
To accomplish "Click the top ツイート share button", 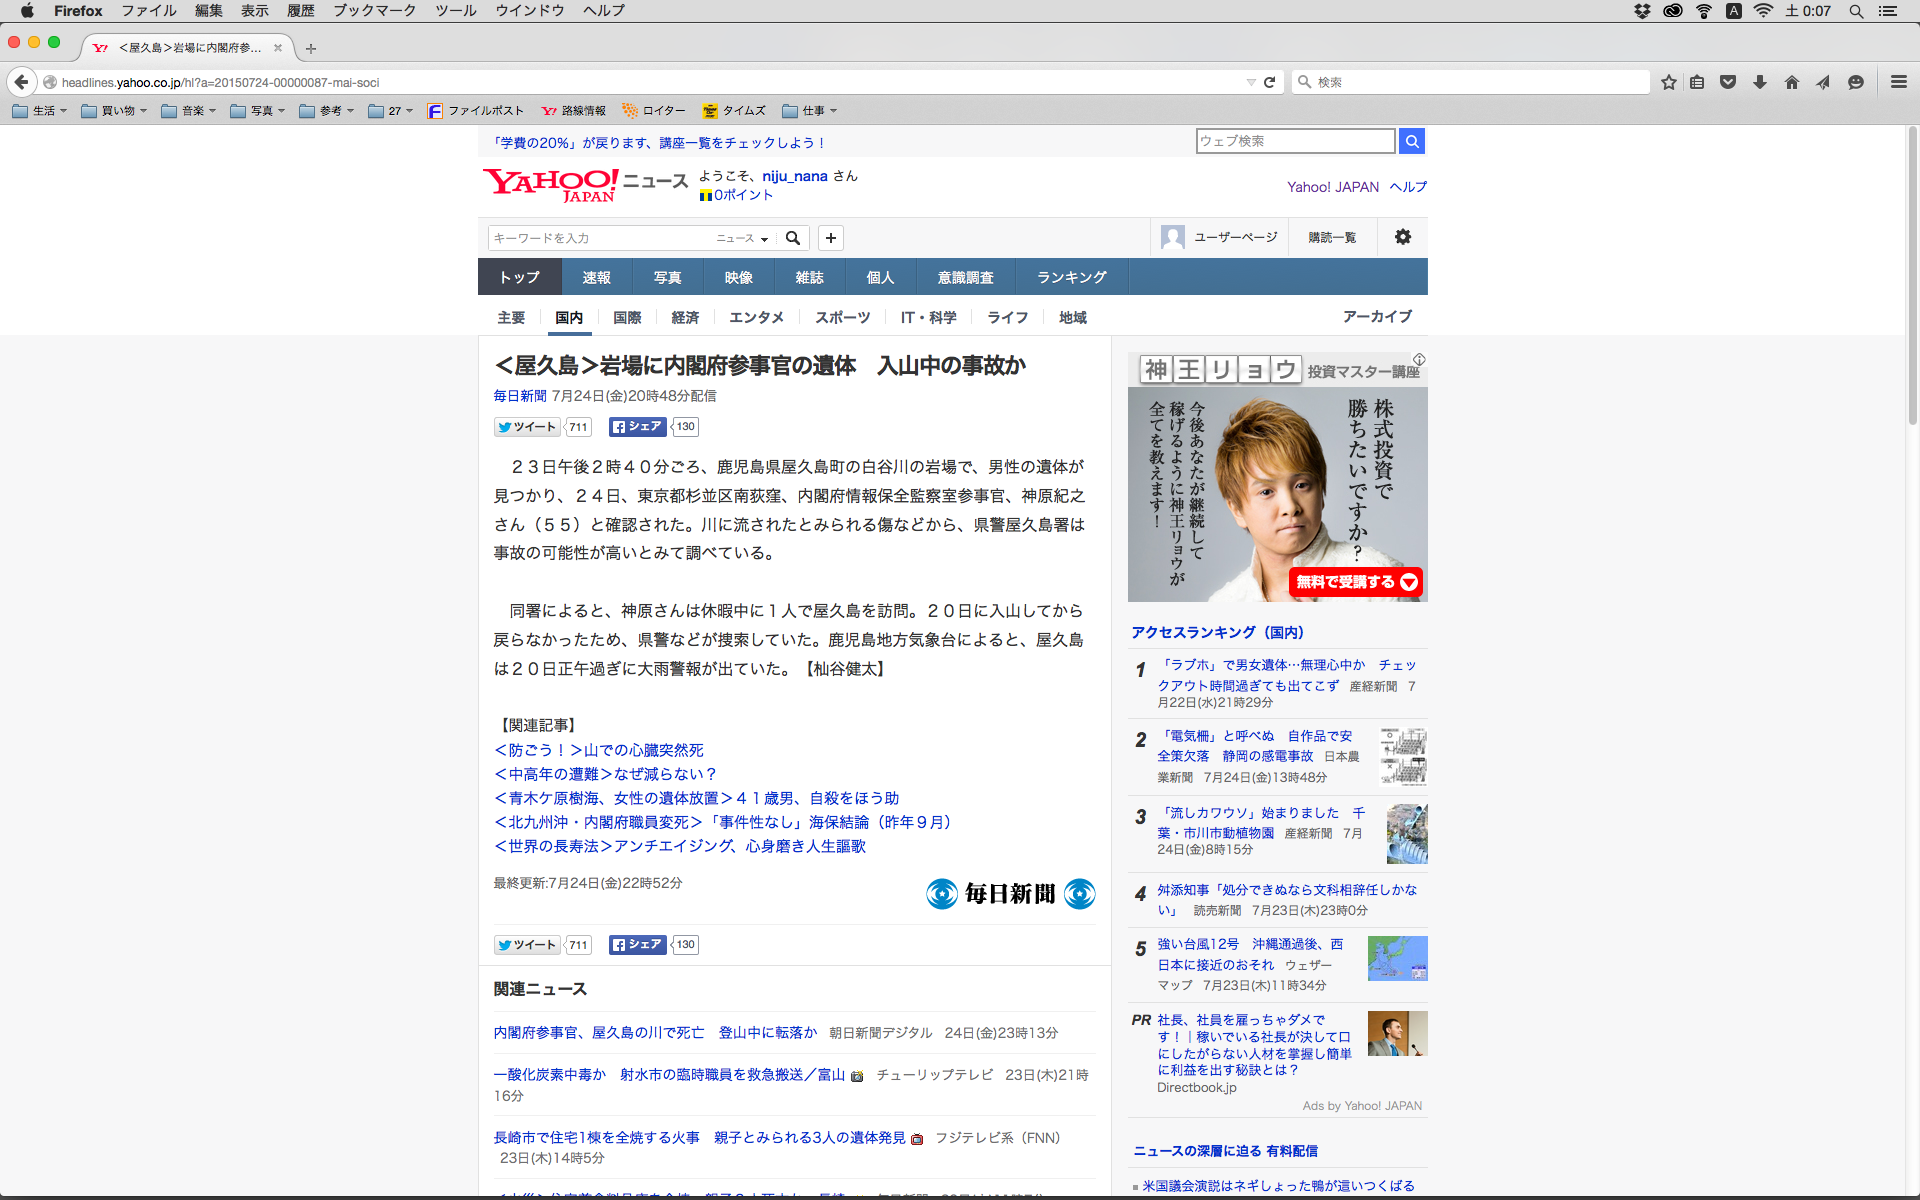I will click(x=527, y=427).
